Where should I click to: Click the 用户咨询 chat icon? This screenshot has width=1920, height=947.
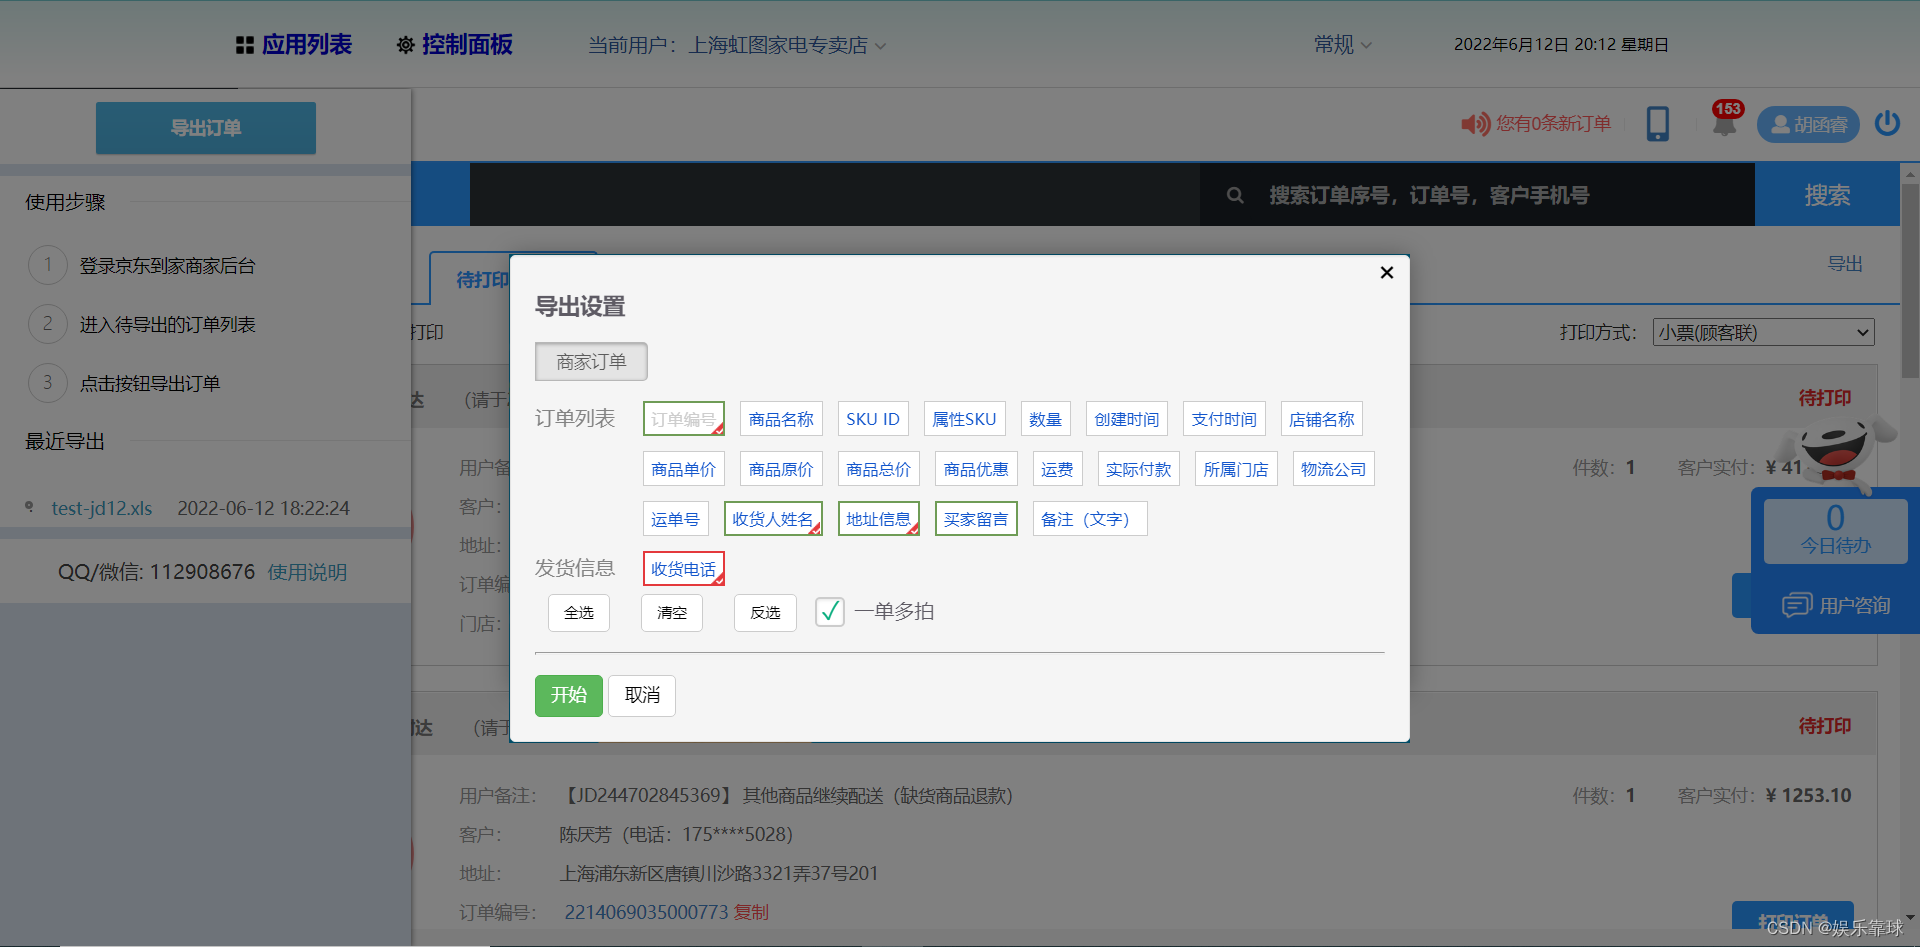pyautogui.click(x=1796, y=605)
